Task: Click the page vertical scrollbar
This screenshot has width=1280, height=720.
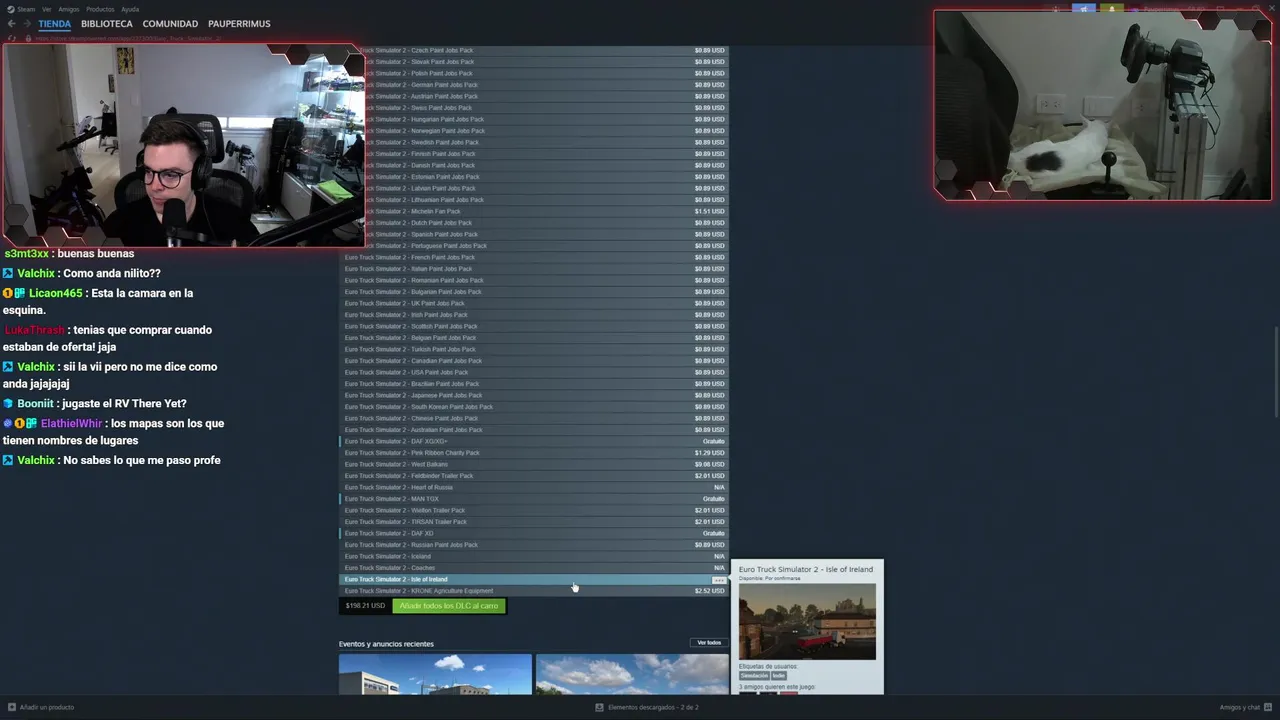Action: [1275, 373]
